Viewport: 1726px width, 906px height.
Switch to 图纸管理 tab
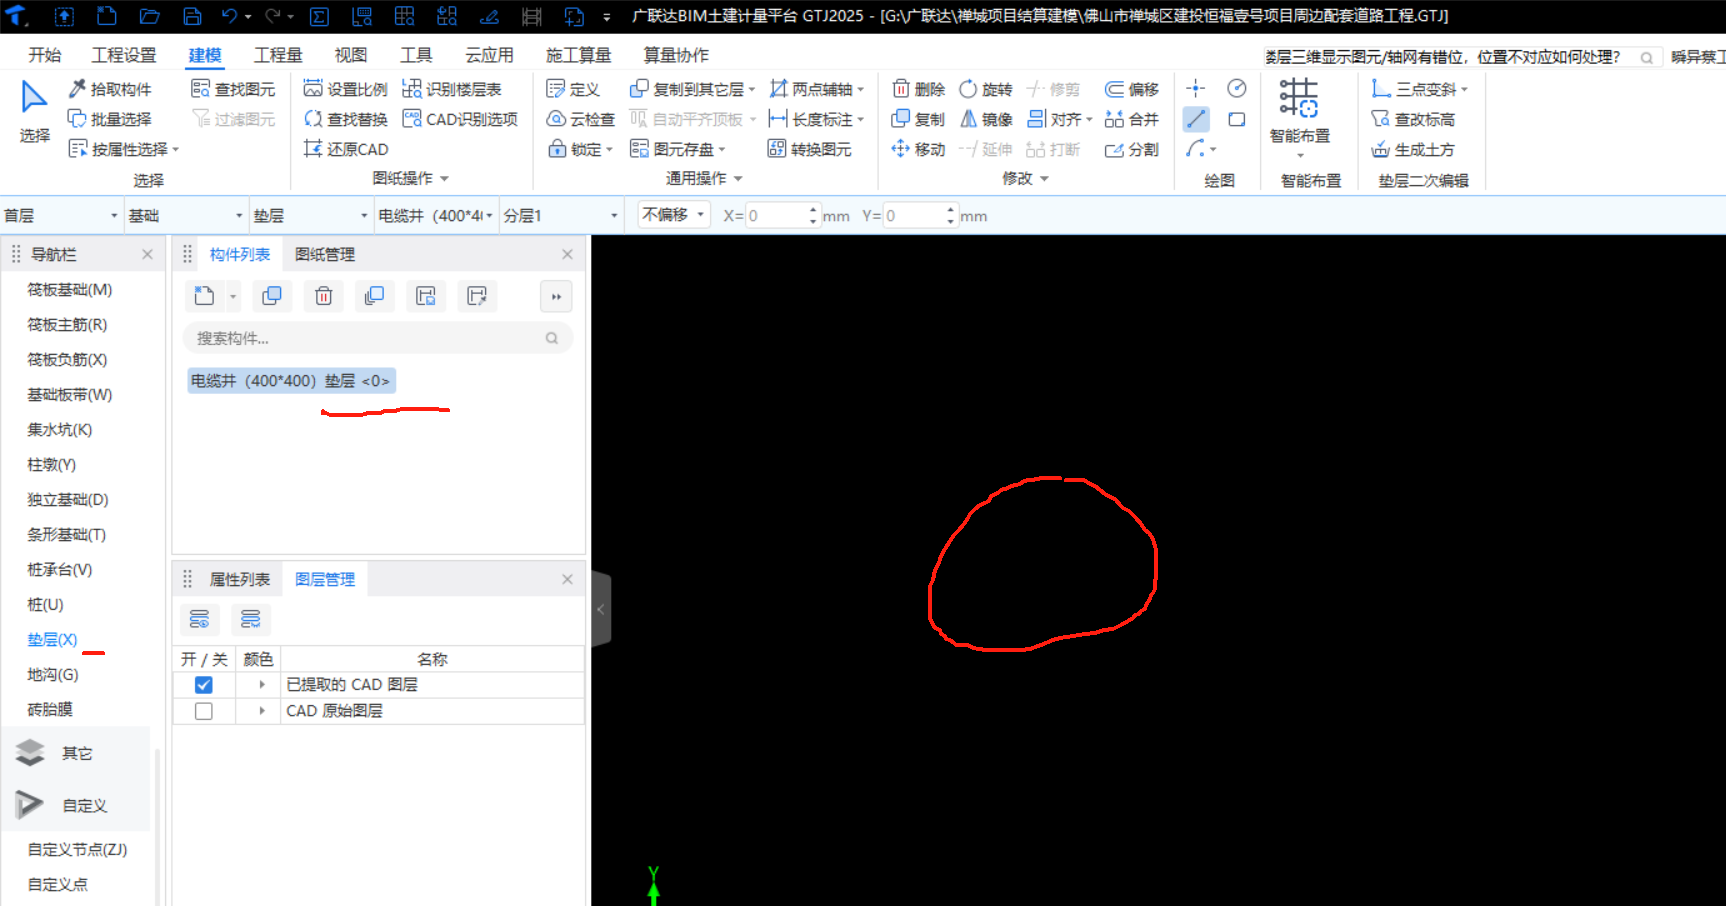pyautogui.click(x=325, y=255)
